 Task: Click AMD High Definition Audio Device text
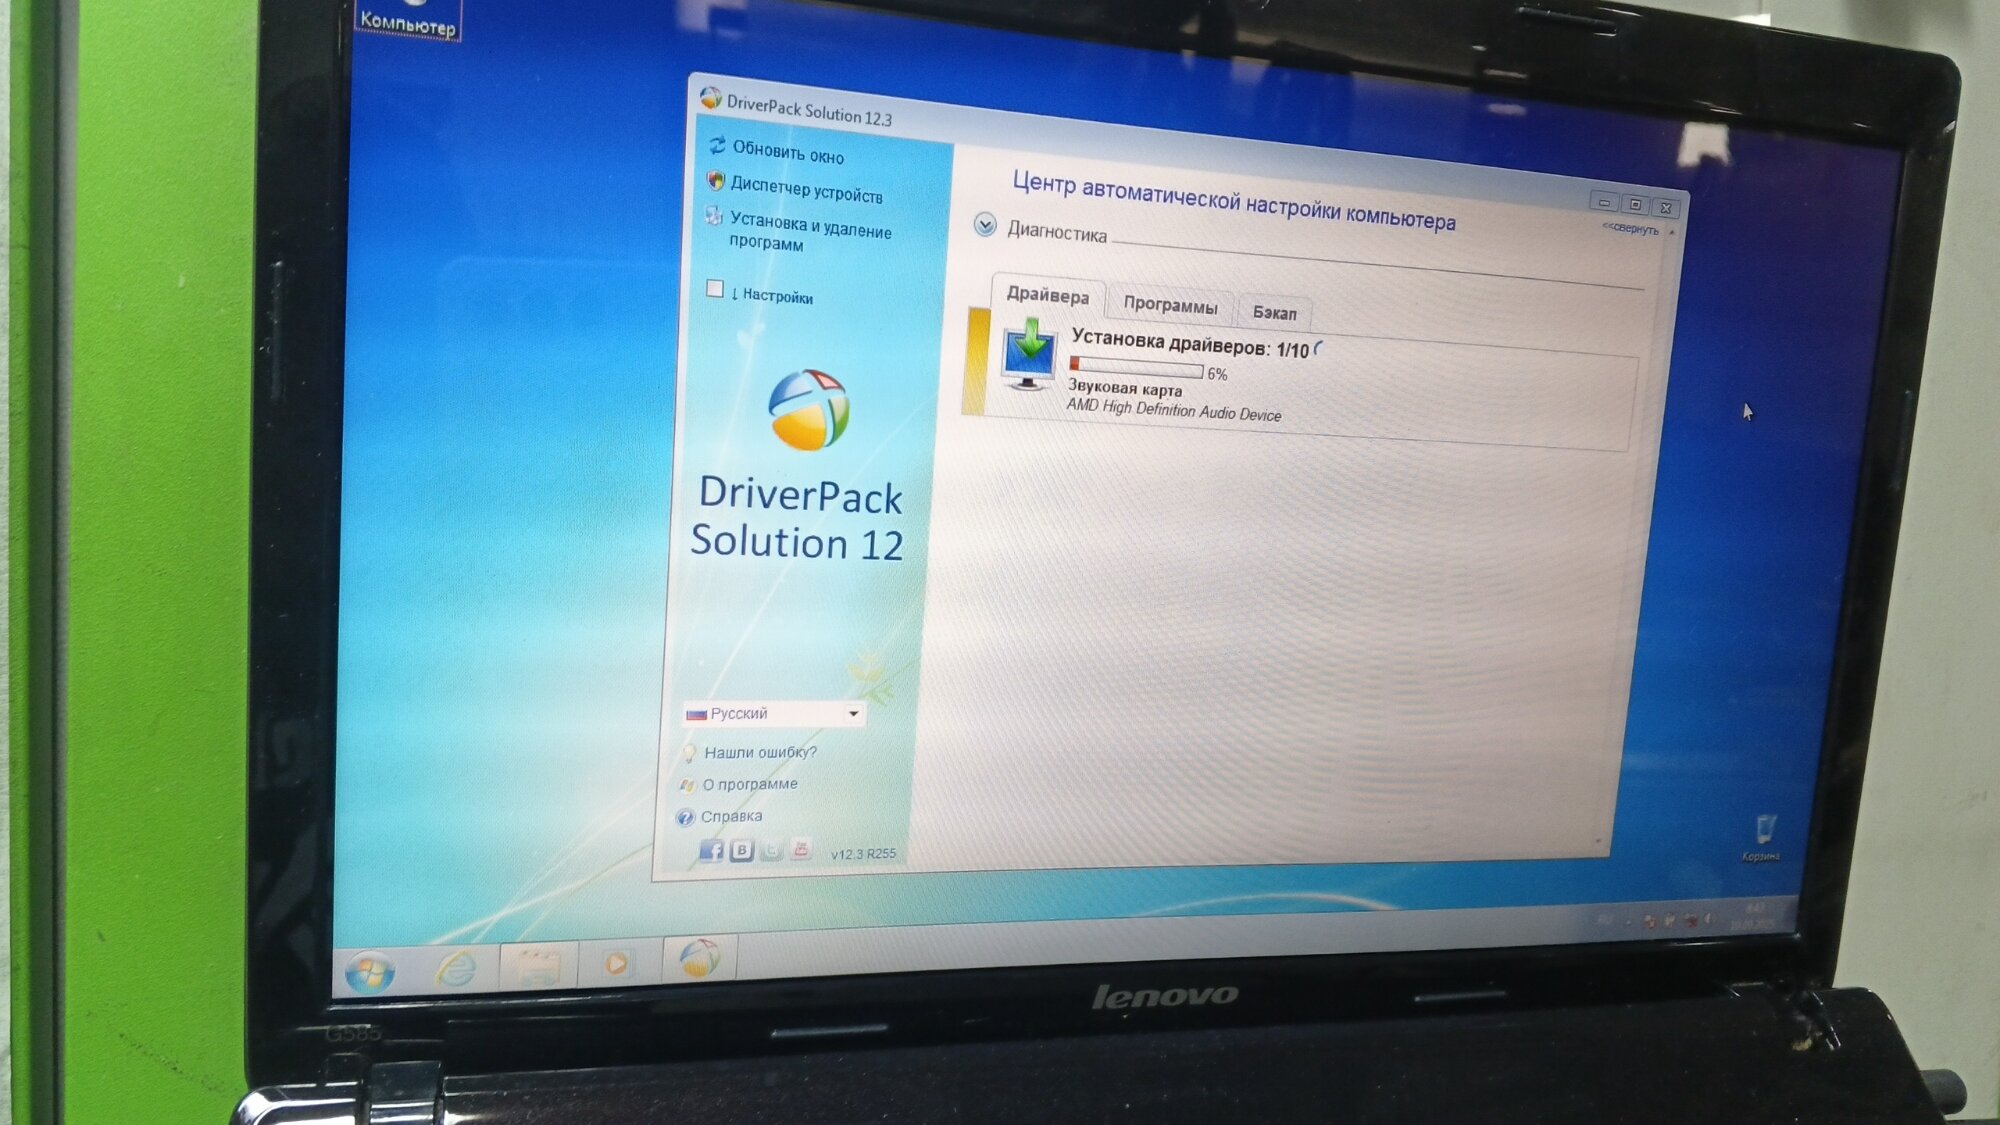(1173, 409)
